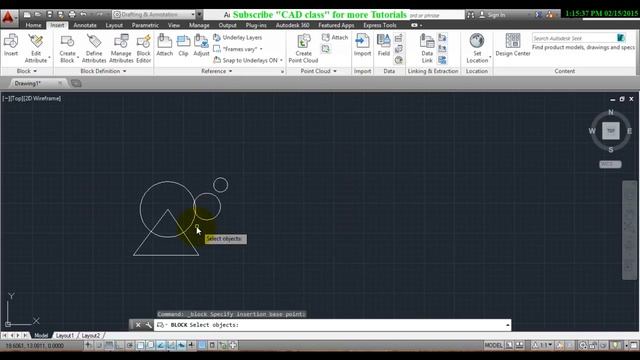The width and height of the screenshot is (640, 360).
Task: Open the View ribbon tab
Action: pos(173,25)
